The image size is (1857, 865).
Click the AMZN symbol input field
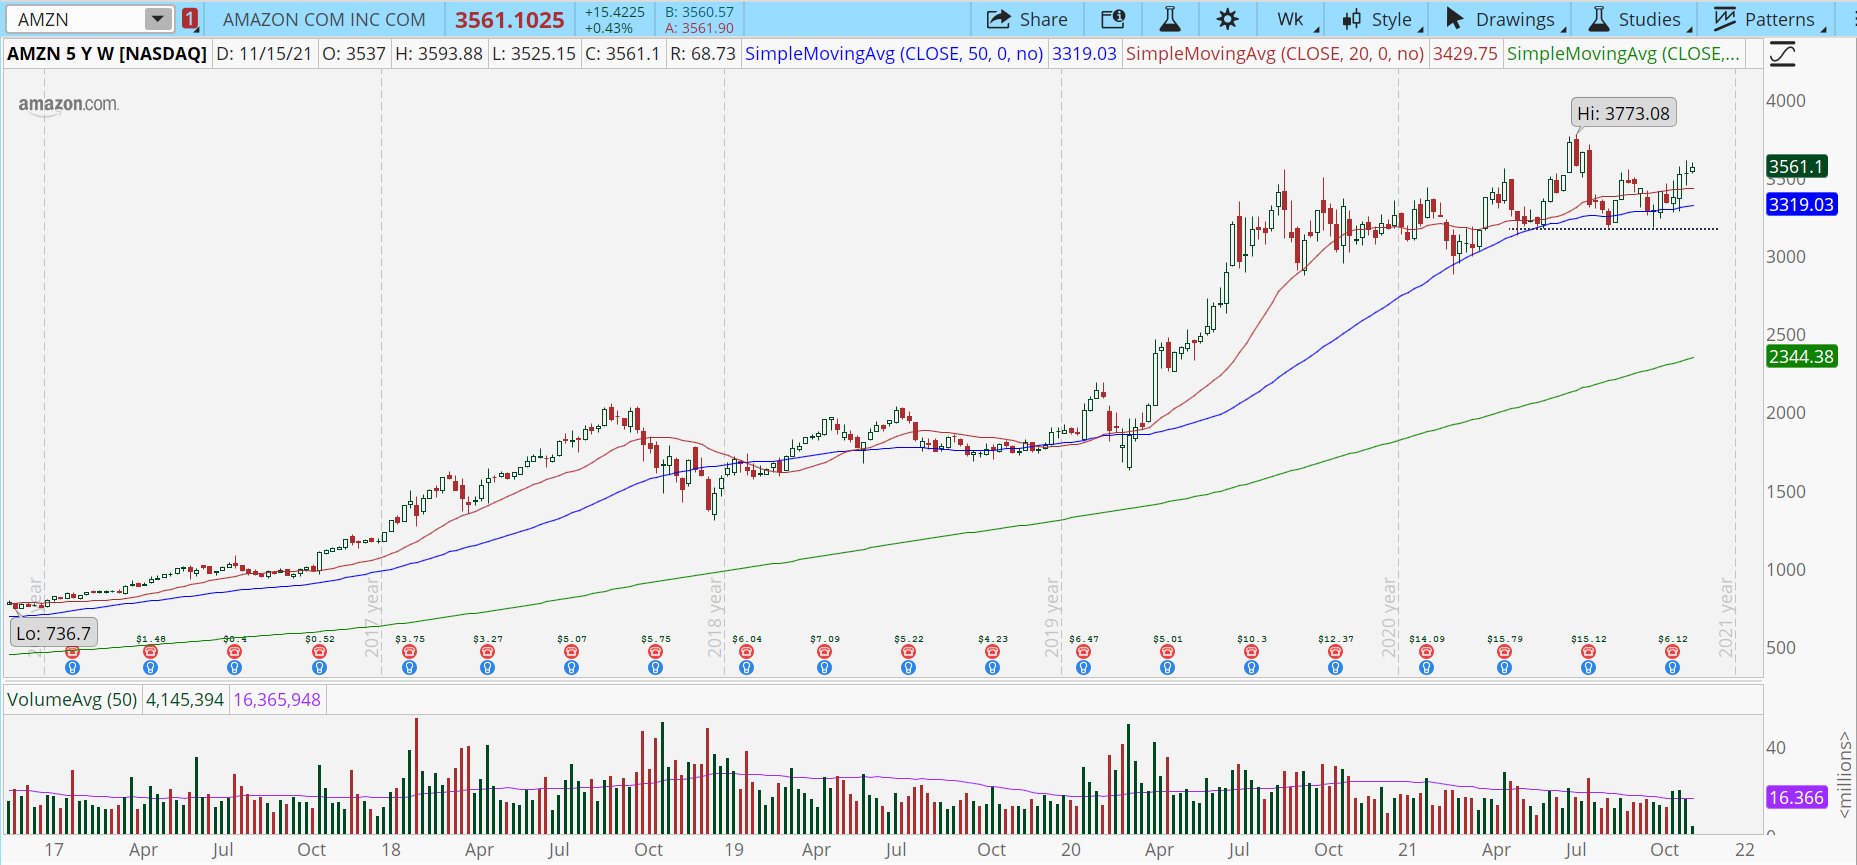click(x=76, y=19)
